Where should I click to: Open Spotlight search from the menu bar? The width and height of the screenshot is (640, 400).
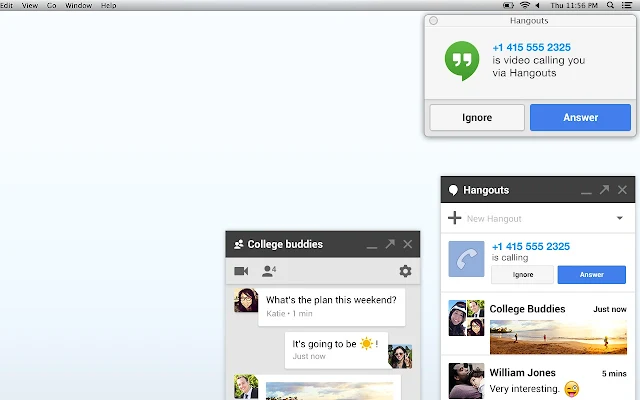click(610, 5)
